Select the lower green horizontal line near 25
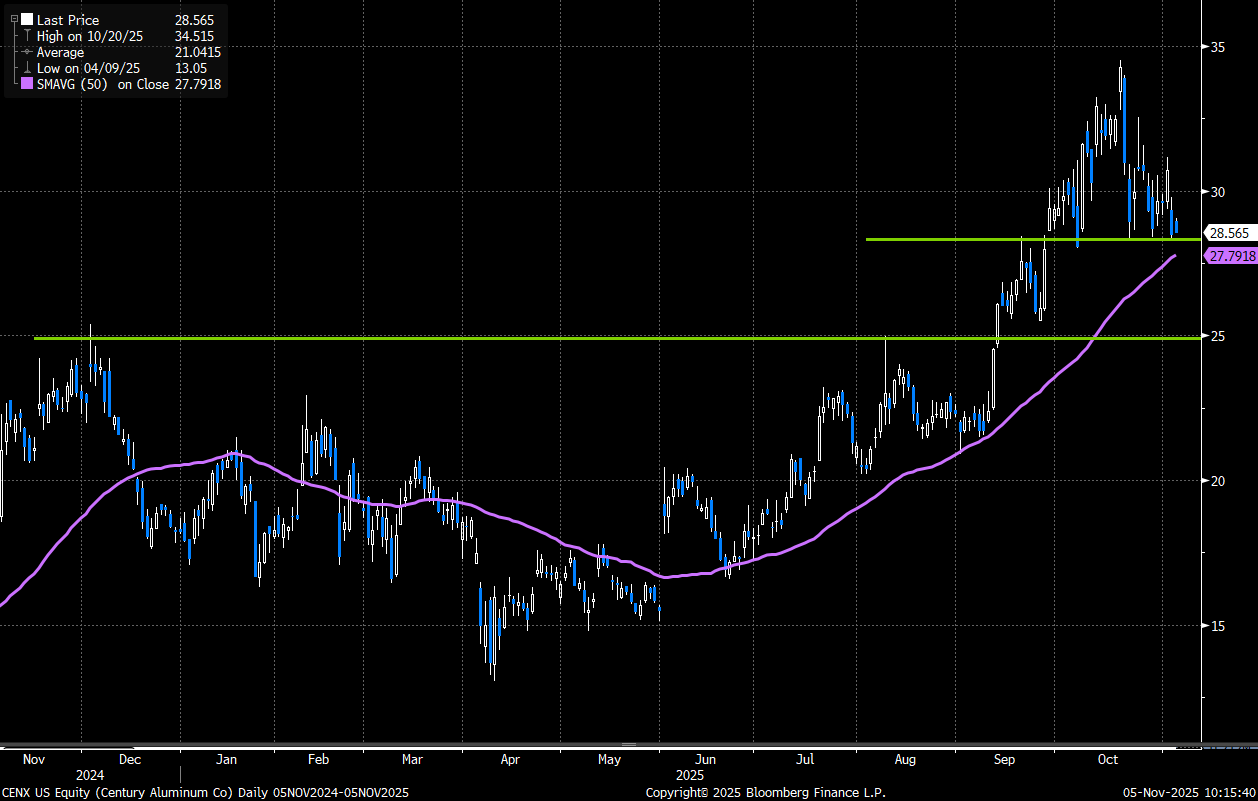Screen dimensions: 1258x801 (x=500, y=338)
